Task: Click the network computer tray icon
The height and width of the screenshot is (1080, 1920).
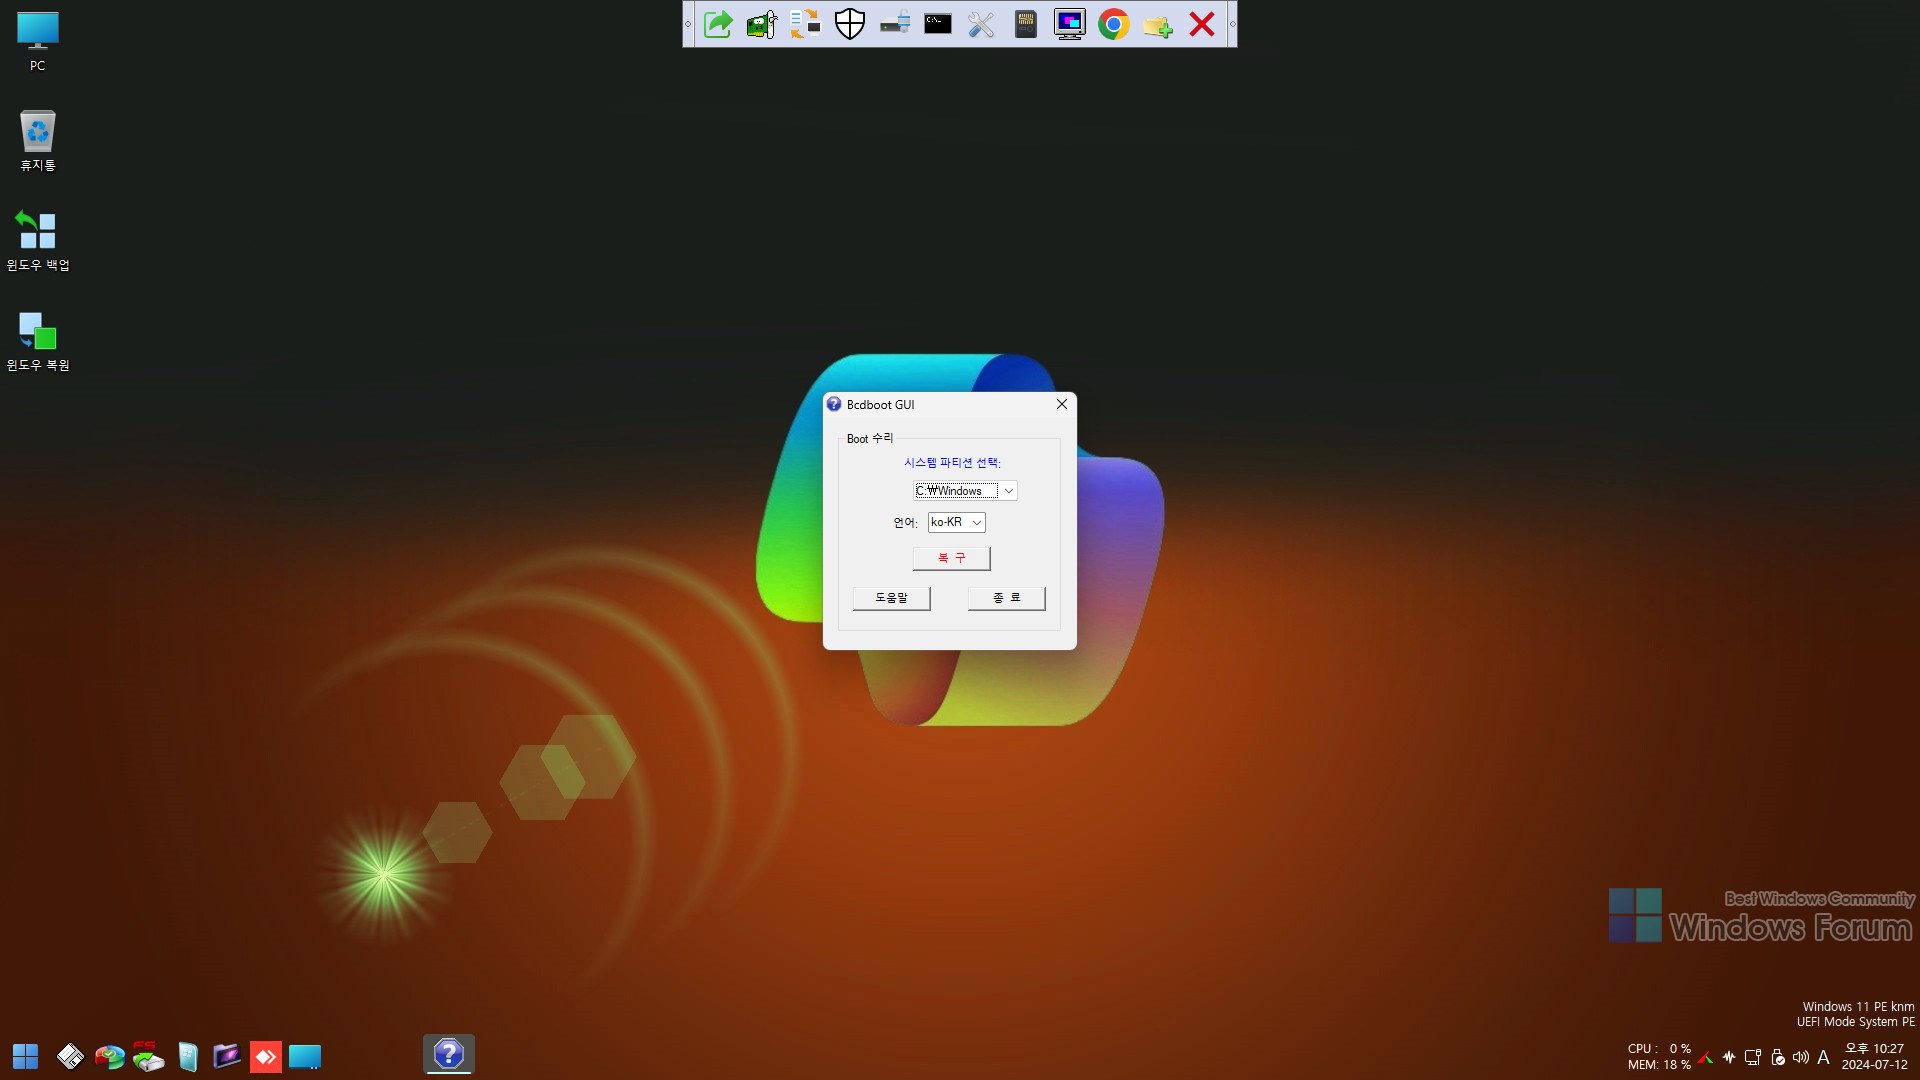Action: [x=1753, y=1057]
